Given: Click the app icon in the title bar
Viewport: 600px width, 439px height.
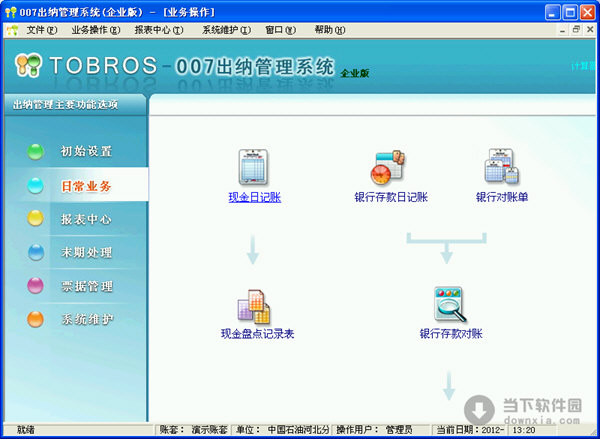Looking at the screenshot, I should click(x=11, y=12).
